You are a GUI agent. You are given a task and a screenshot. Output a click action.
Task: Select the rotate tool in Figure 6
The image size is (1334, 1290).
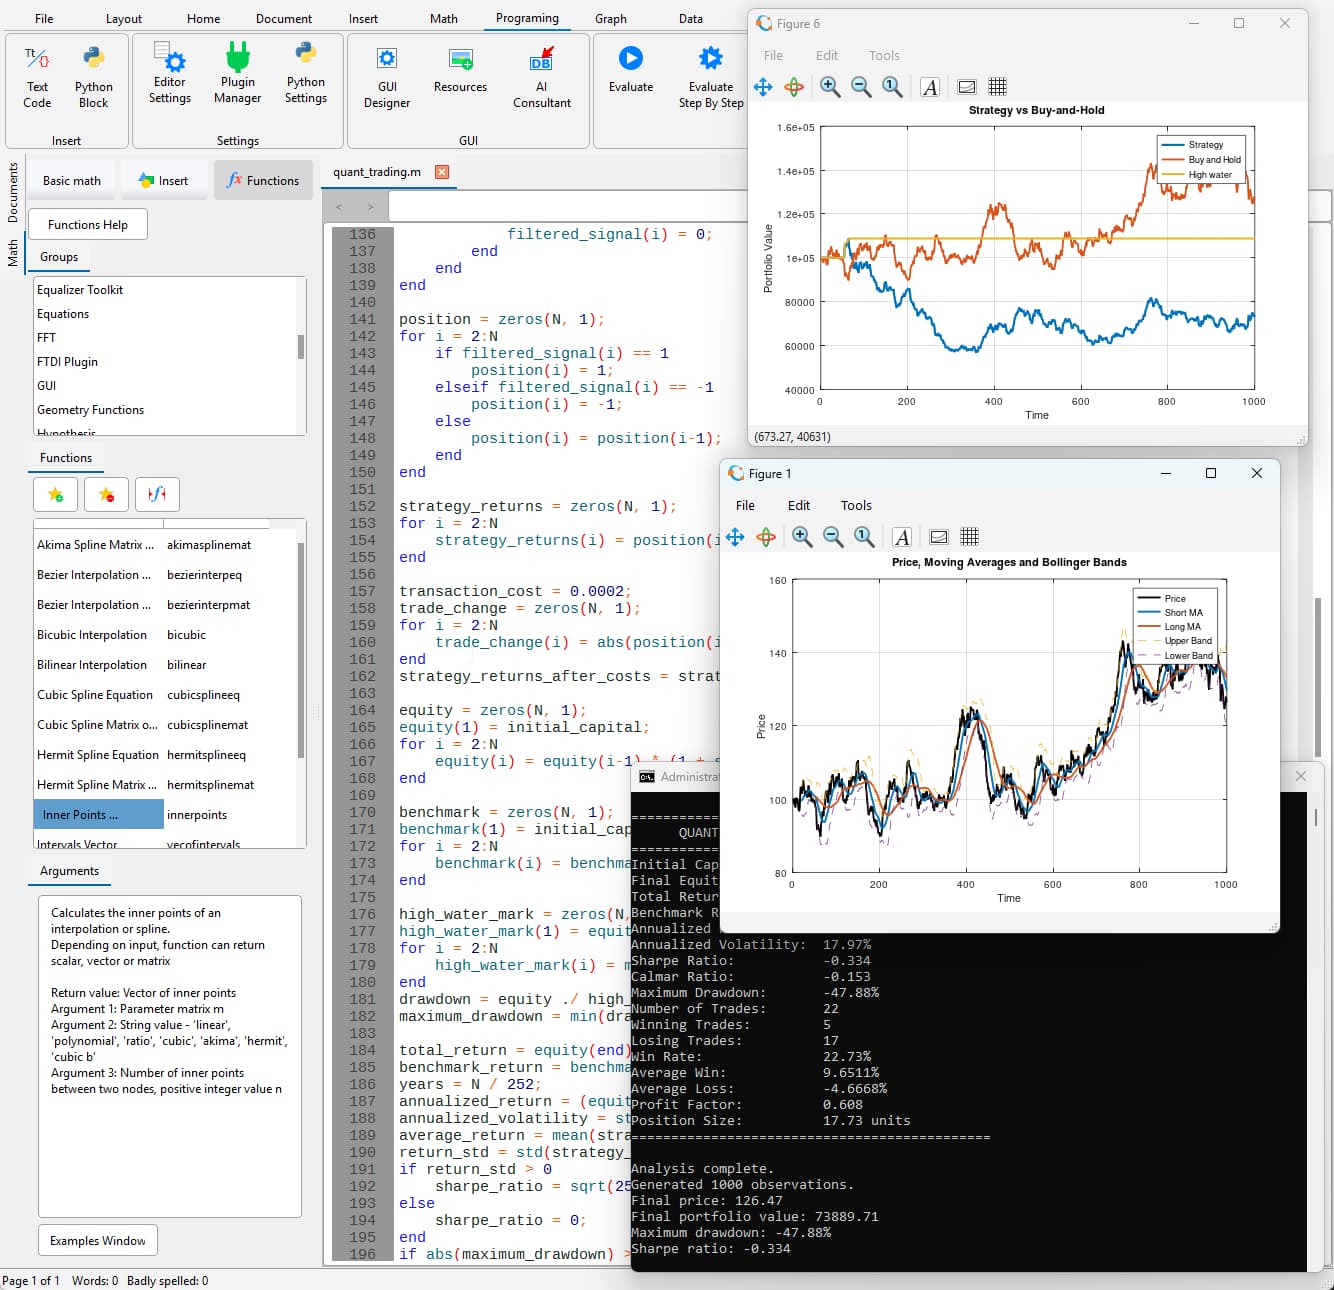point(794,87)
